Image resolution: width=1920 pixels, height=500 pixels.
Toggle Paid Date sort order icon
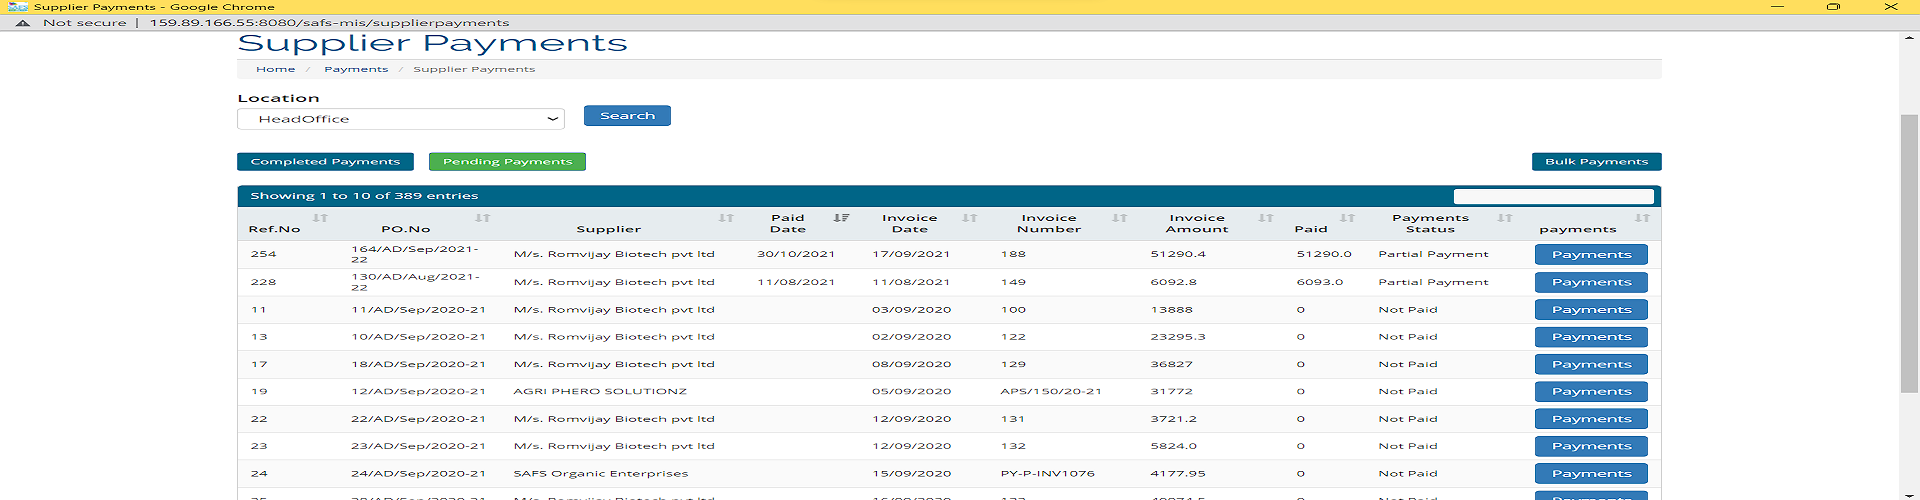click(x=841, y=218)
